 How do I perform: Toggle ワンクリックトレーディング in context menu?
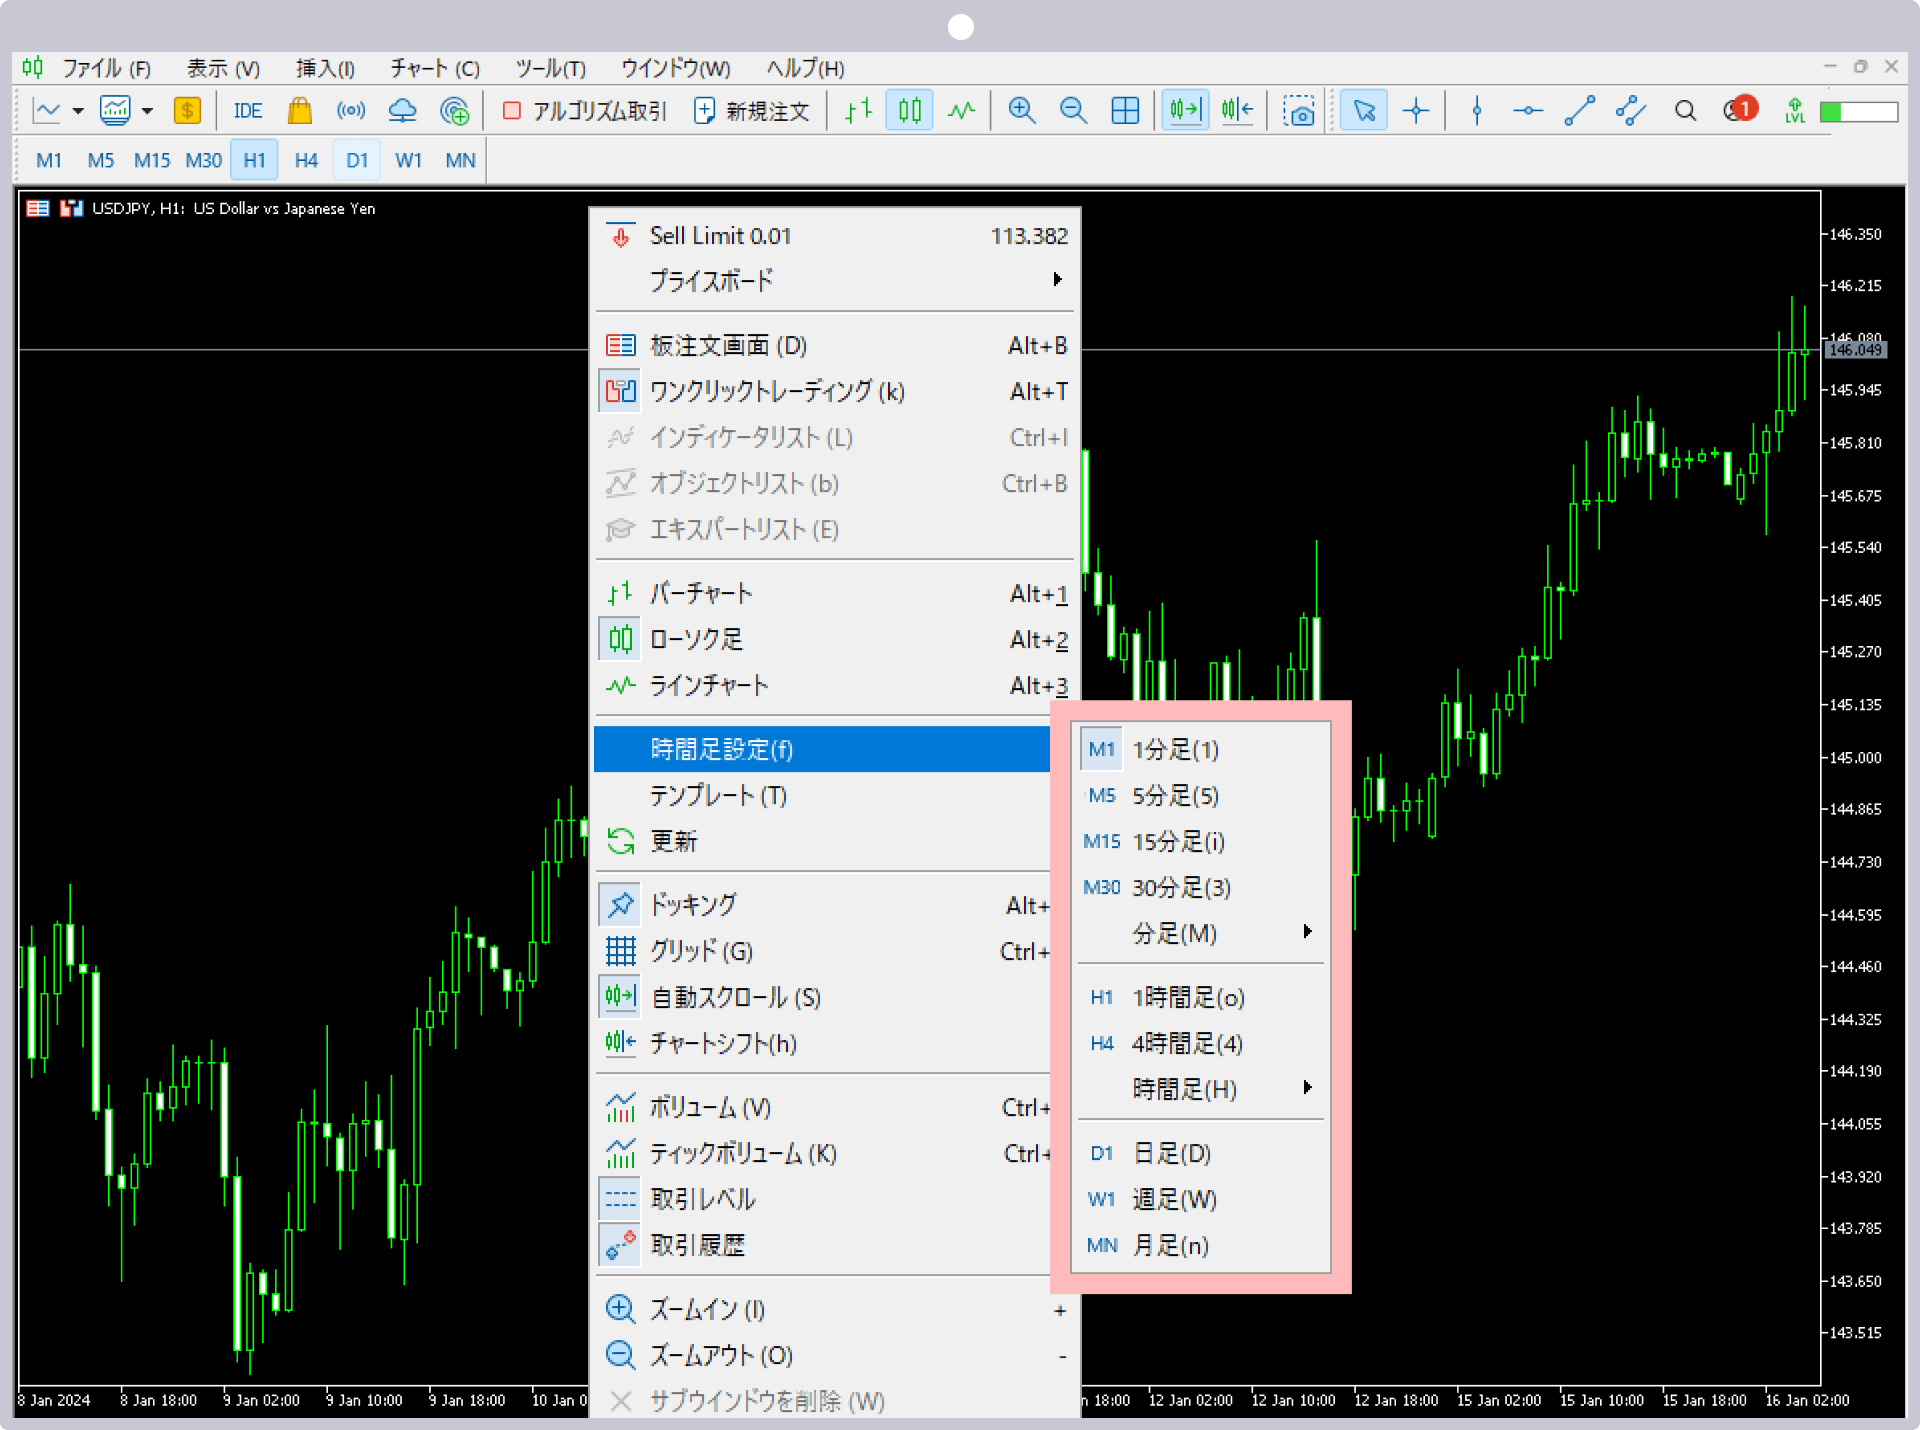(x=835, y=392)
